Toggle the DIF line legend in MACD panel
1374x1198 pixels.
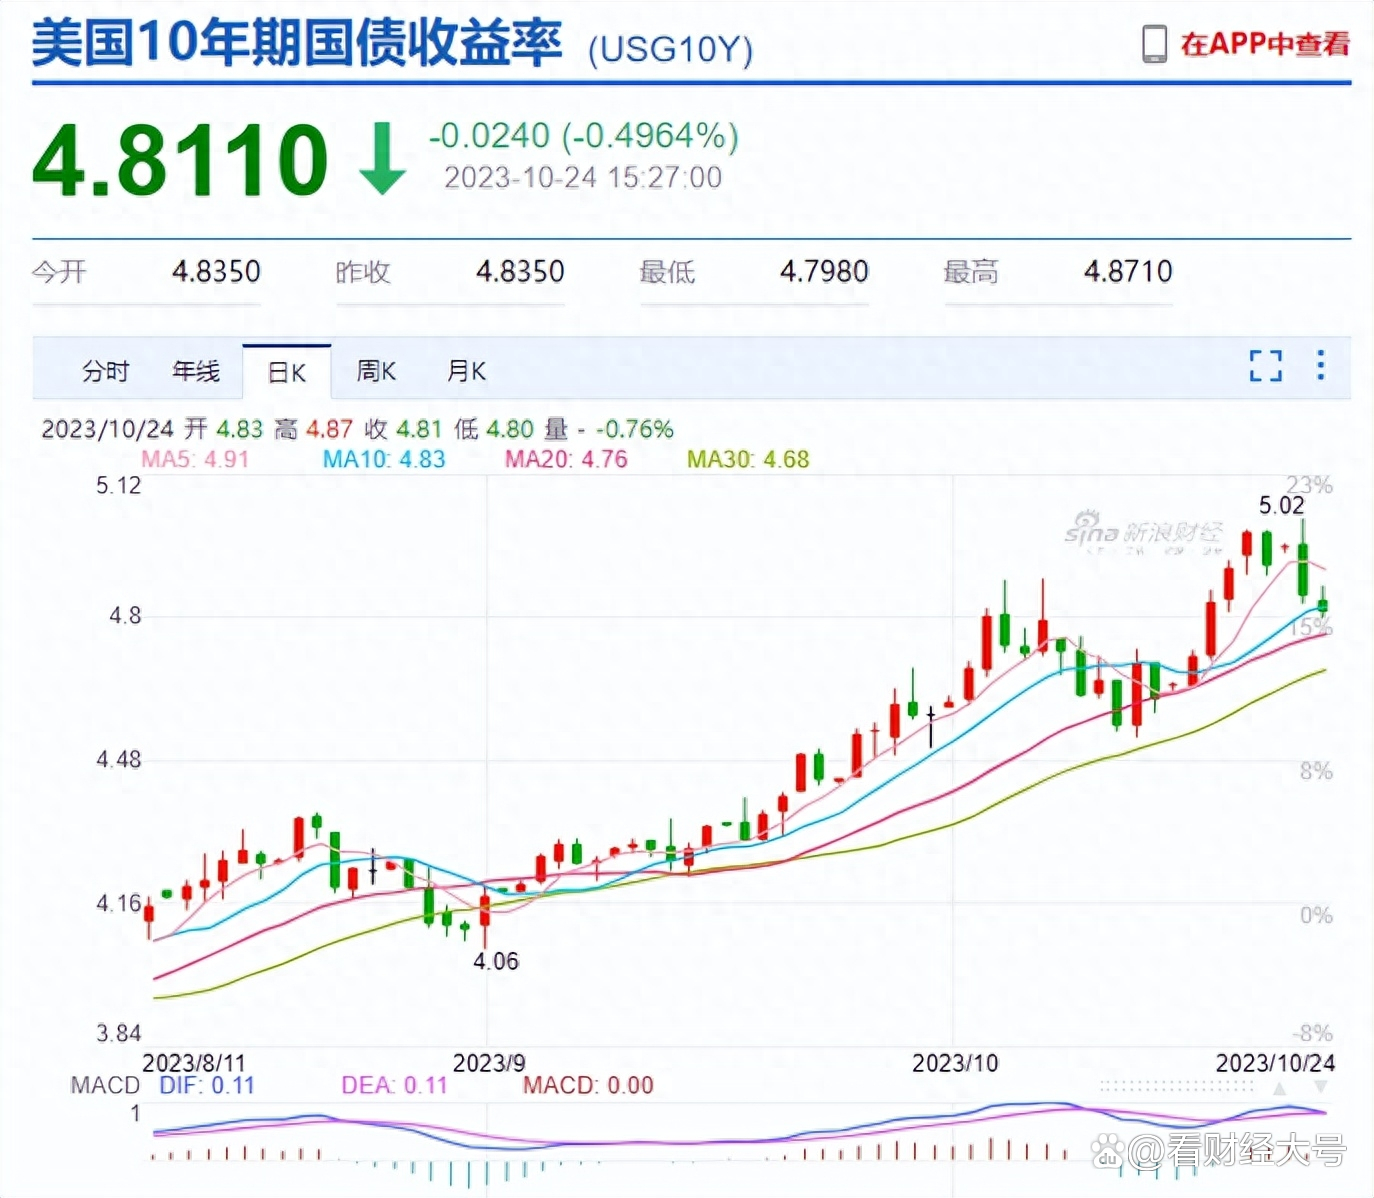pos(205,1084)
